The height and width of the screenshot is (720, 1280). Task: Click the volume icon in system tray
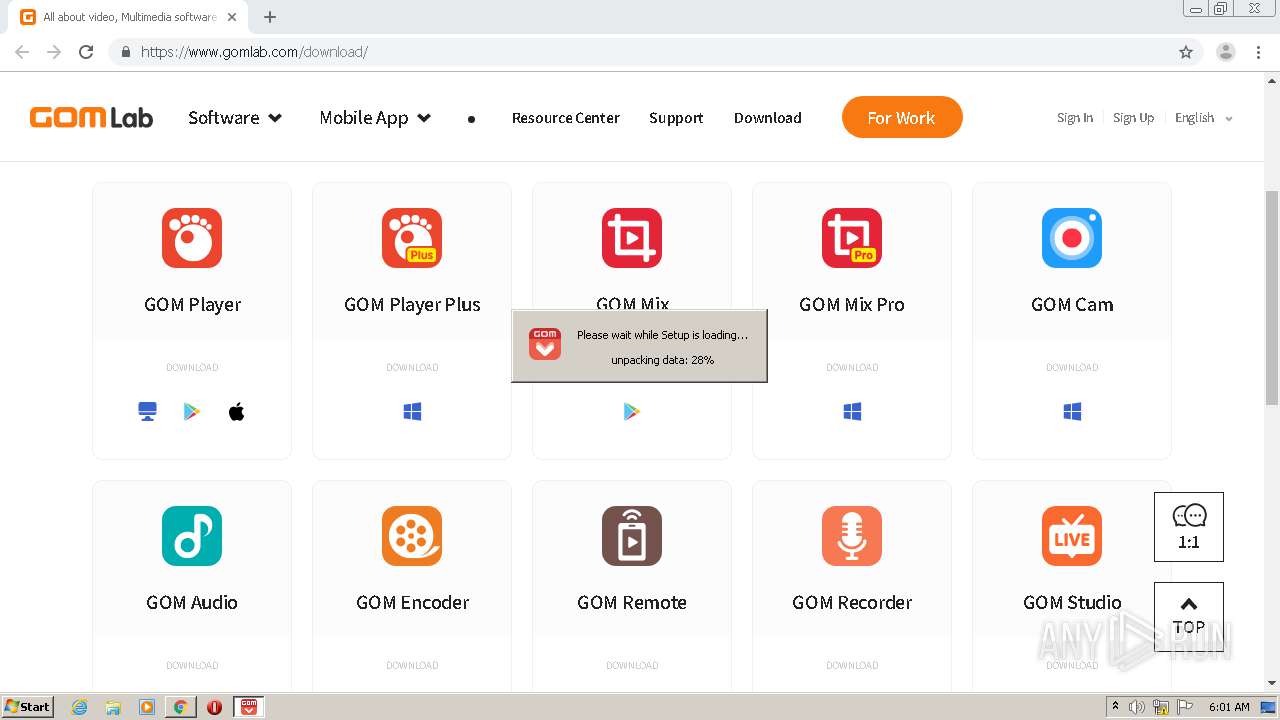pyautogui.click(x=1137, y=707)
